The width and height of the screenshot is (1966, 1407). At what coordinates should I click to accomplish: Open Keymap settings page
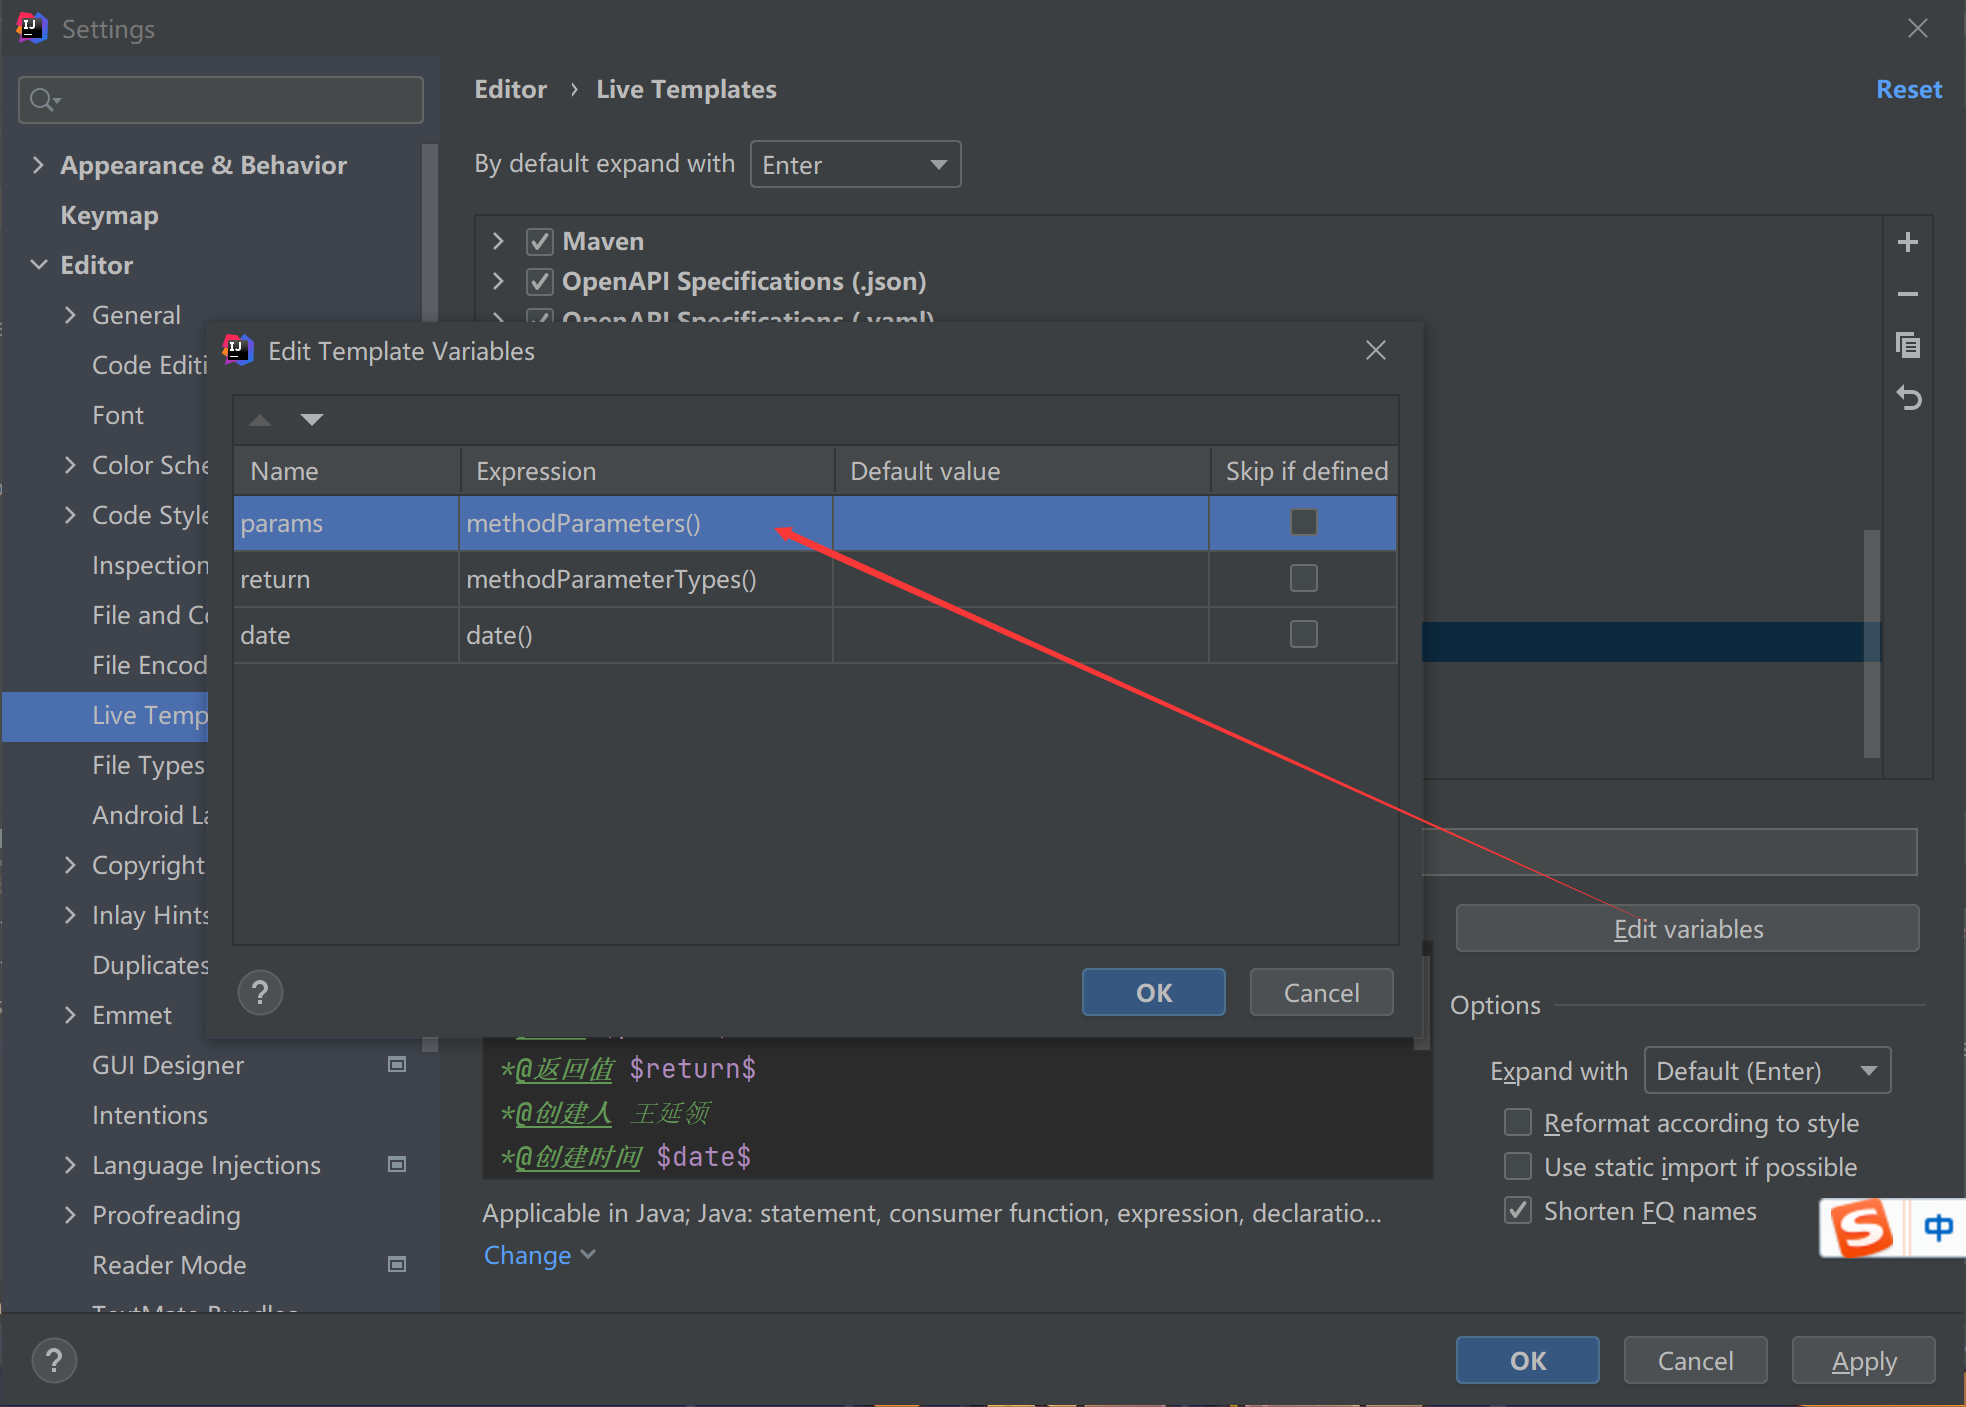click(x=109, y=215)
